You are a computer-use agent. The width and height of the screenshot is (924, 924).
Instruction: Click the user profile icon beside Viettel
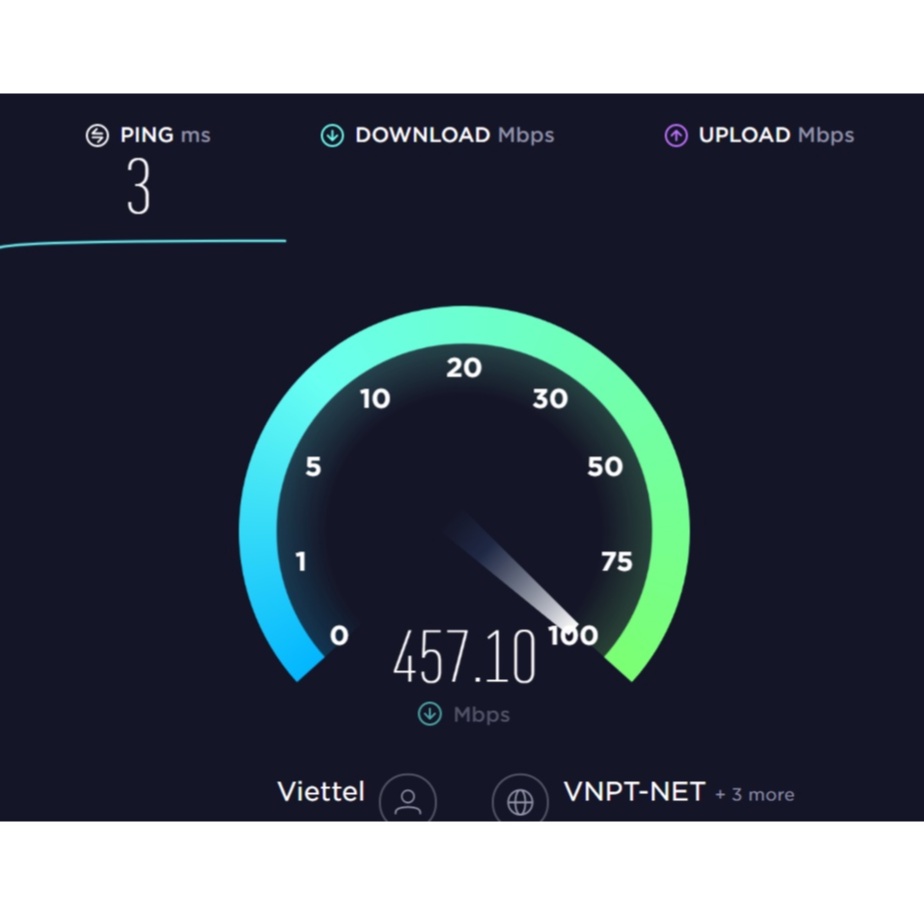point(408,798)
